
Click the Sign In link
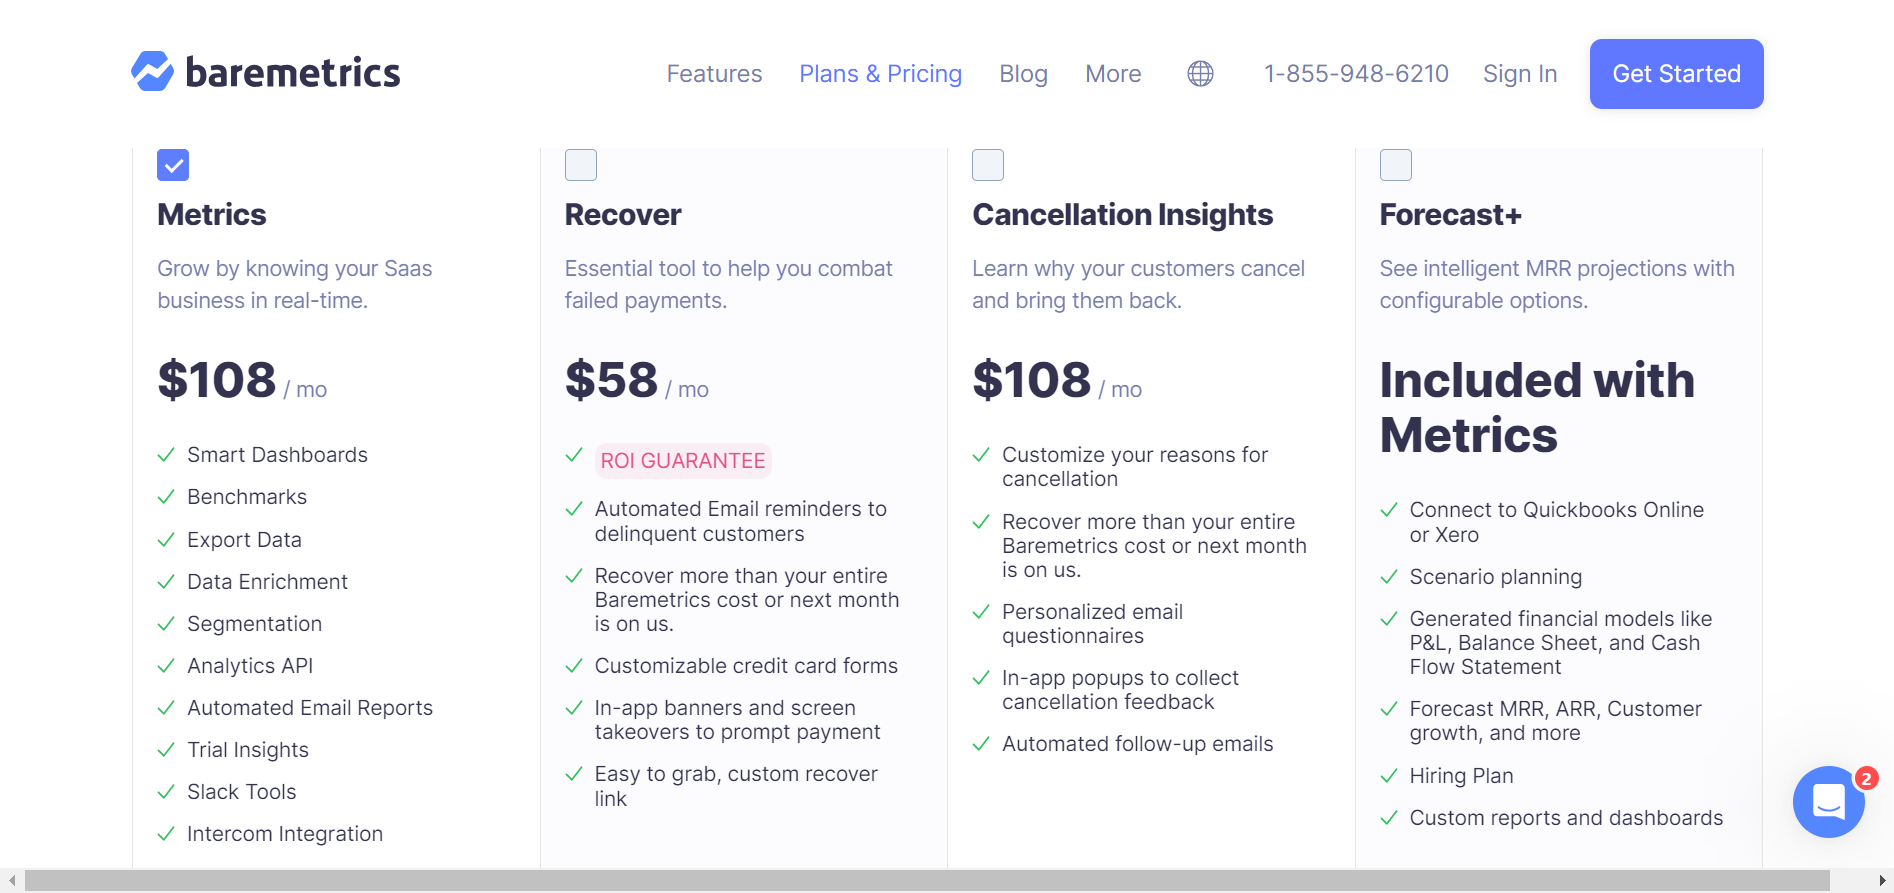(1520, 74)
